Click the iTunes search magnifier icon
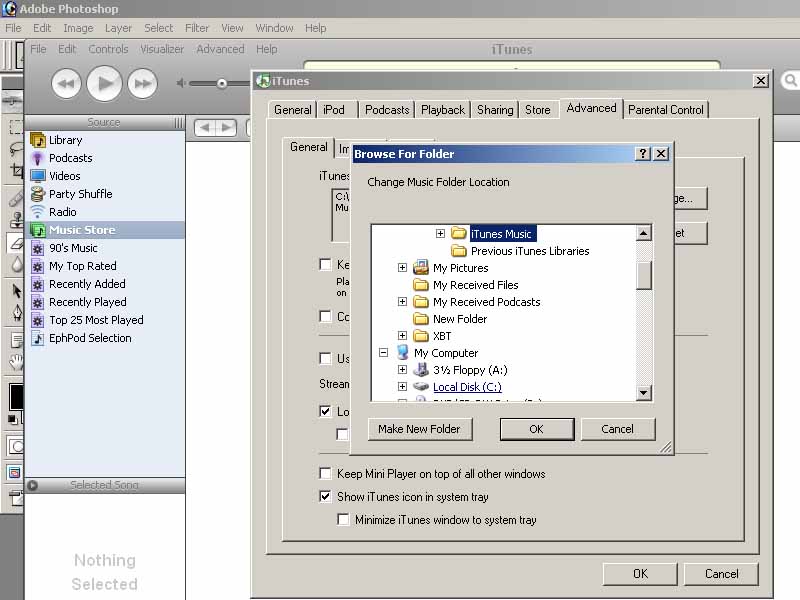The height and width of the screenshot is (600, 800). click(791, 80)
